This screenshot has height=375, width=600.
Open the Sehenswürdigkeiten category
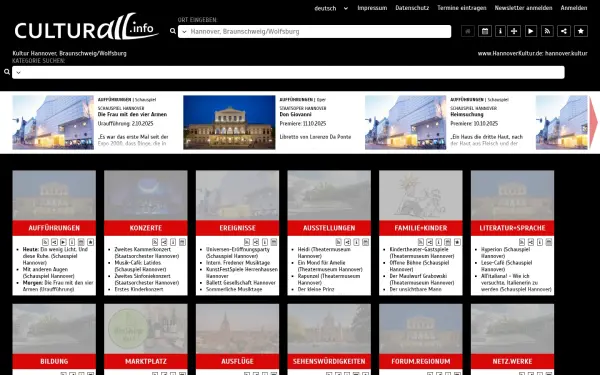pos(329,361)
